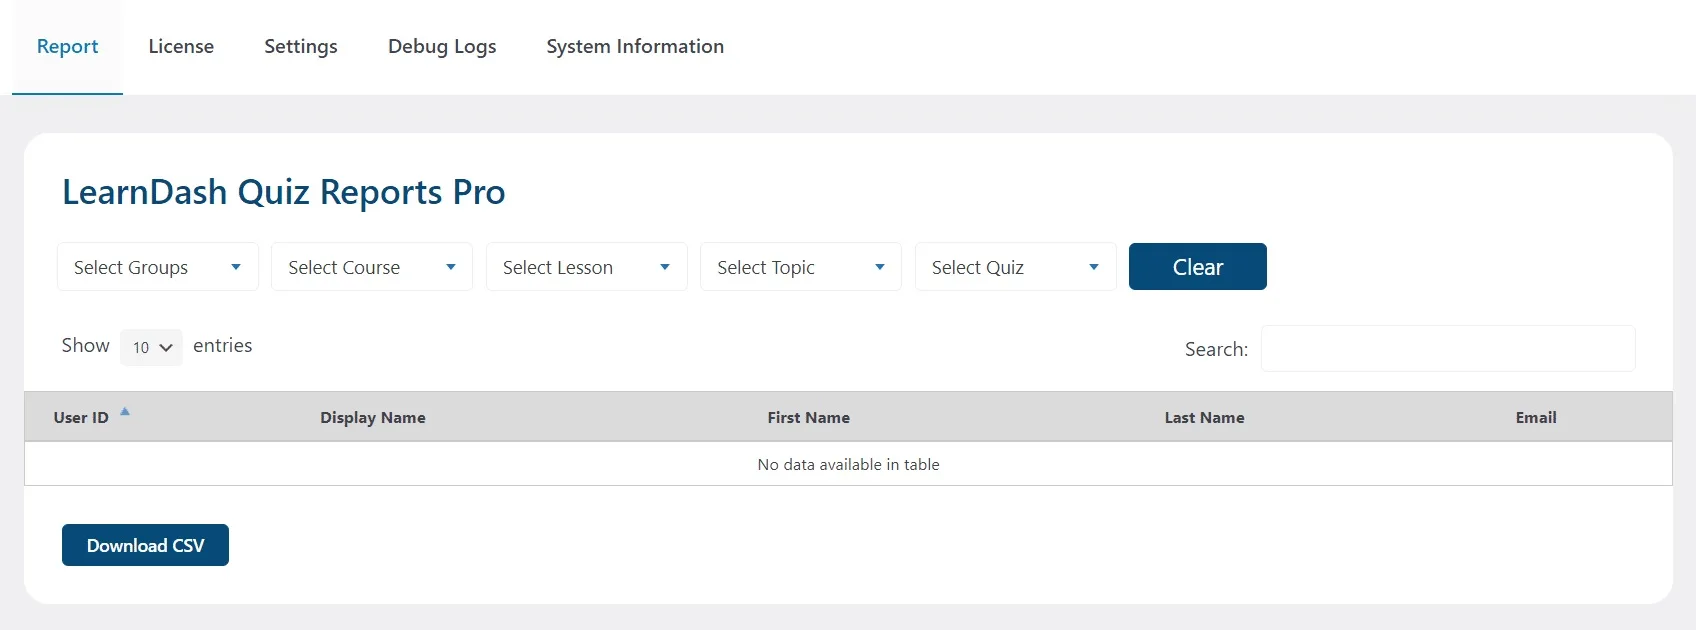Viewport: 1696px width, 630px height.
Task: View the System Information tab
Action: click(x=635, y=47)
